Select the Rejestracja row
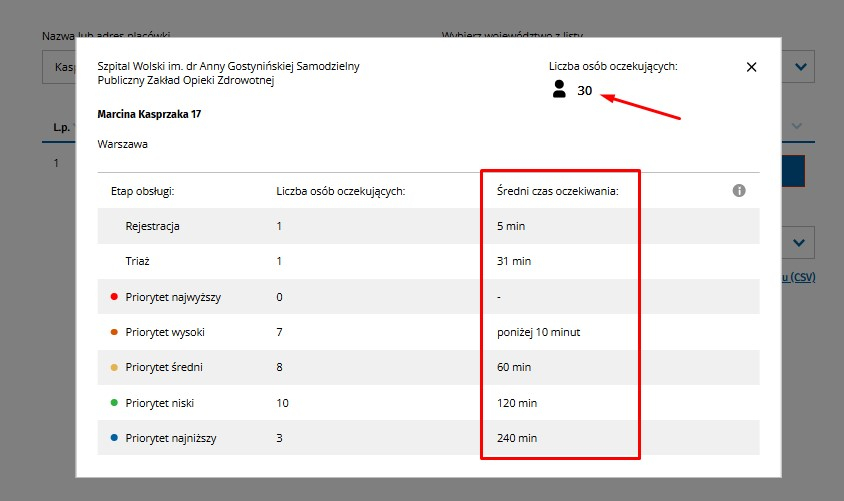The height and width of the screenshot is (501, 844). click(x=428, y=226)
